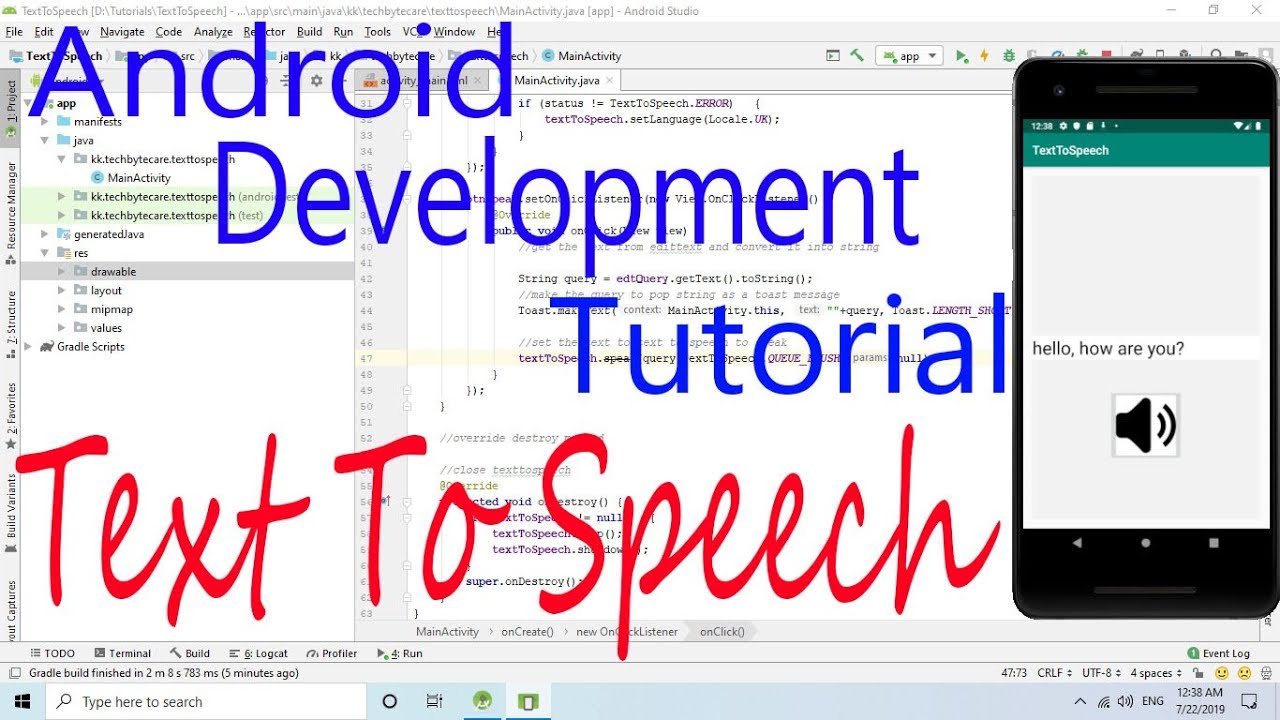
Task: Open the CRLF line separator dropdown
Action: click(1054, 673)
